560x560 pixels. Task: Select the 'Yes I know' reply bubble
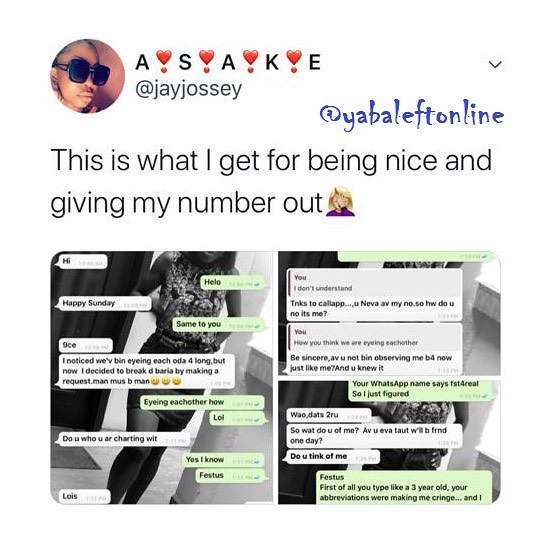(x=224, y=460)
